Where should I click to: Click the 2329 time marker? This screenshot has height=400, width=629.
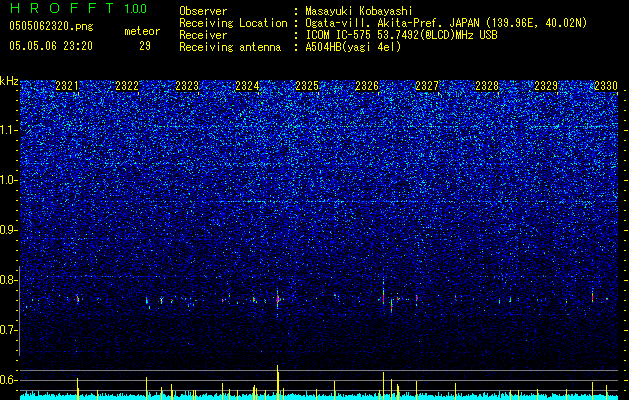click(546, 86)
